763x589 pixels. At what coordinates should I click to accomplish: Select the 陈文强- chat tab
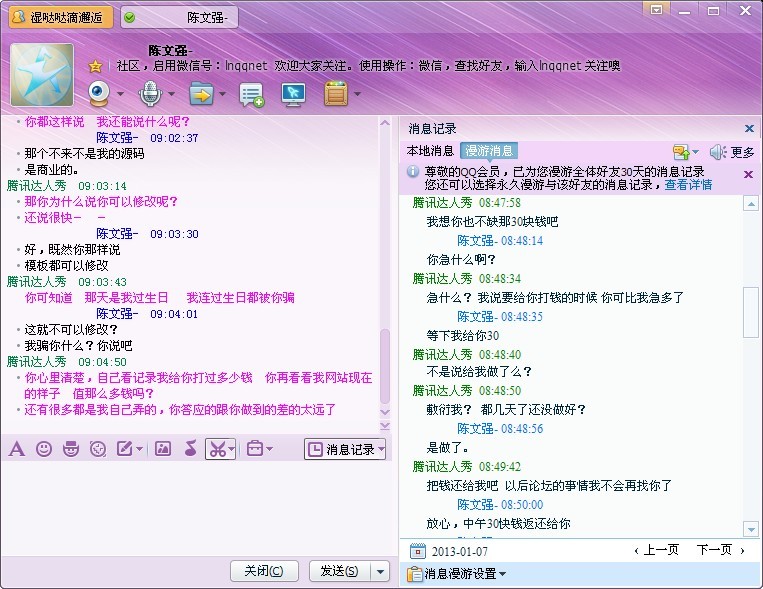(180, 18)
